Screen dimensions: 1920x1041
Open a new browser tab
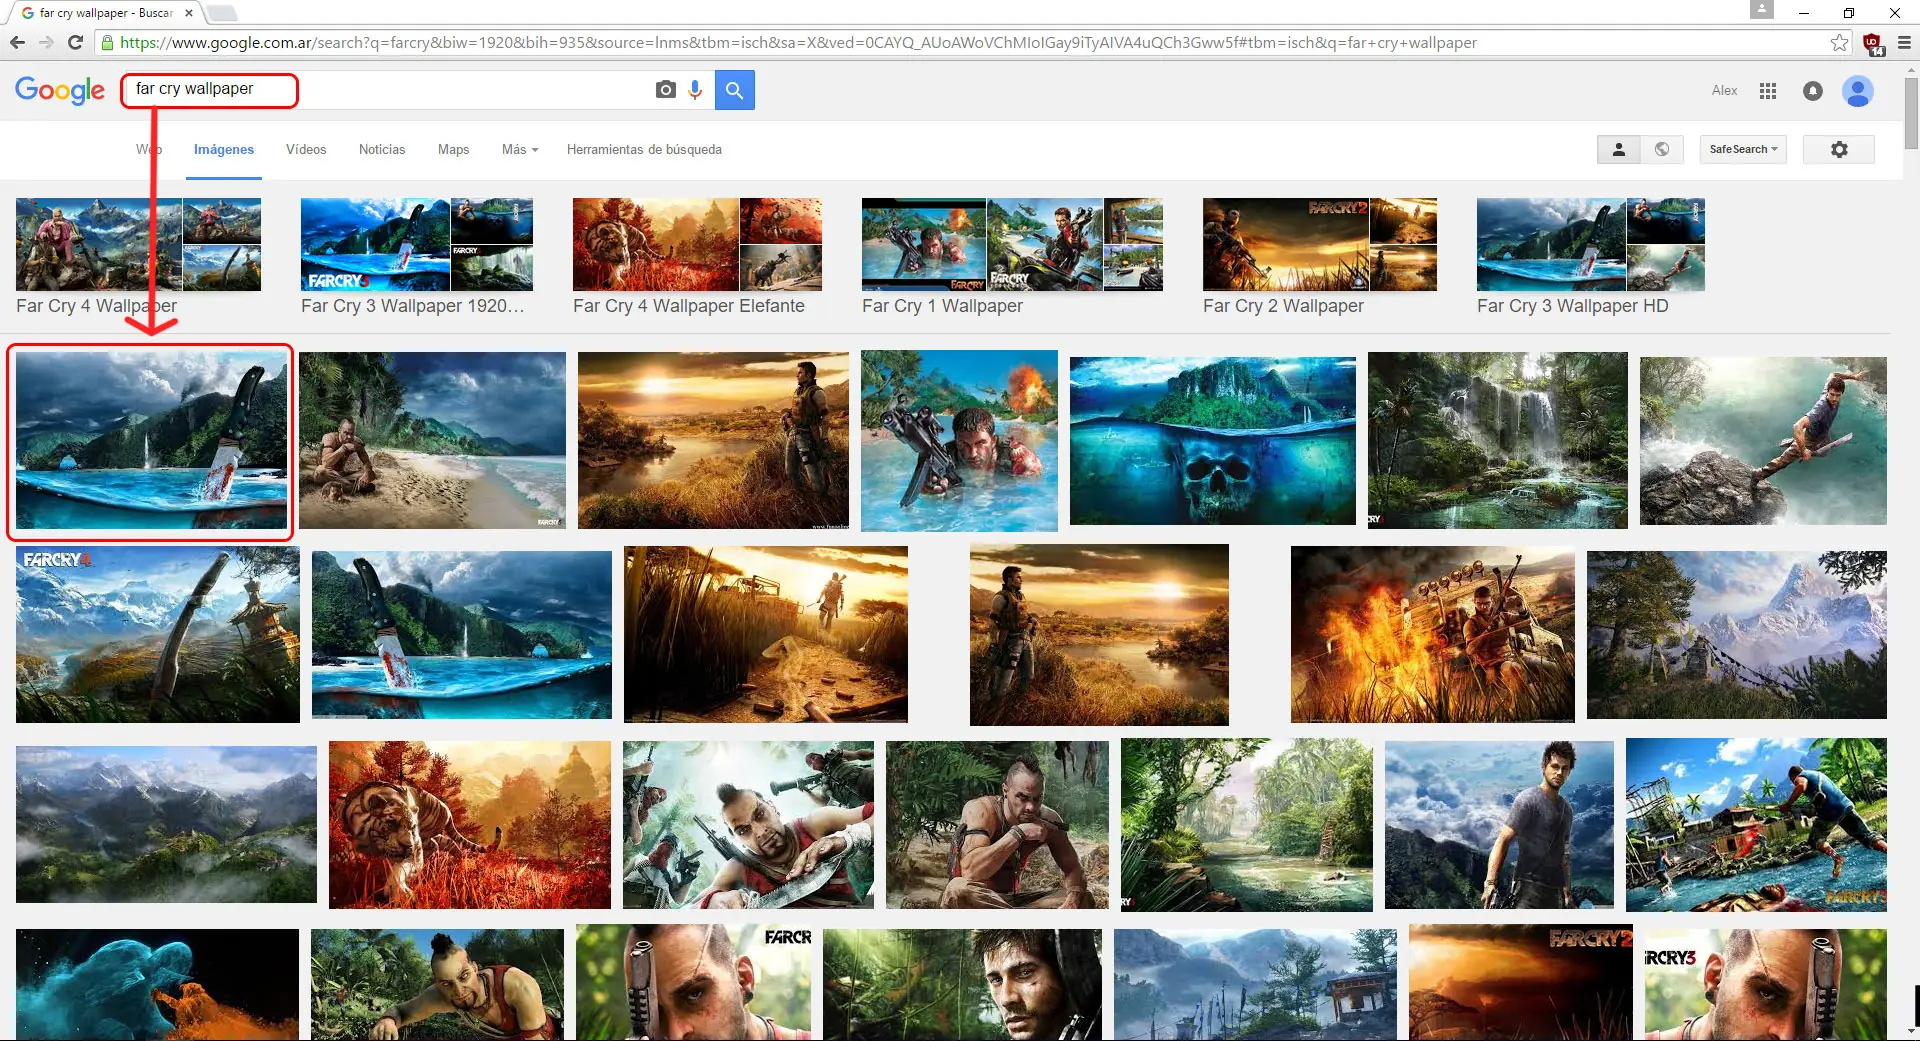pyautogui.click(x=221, y=13)
